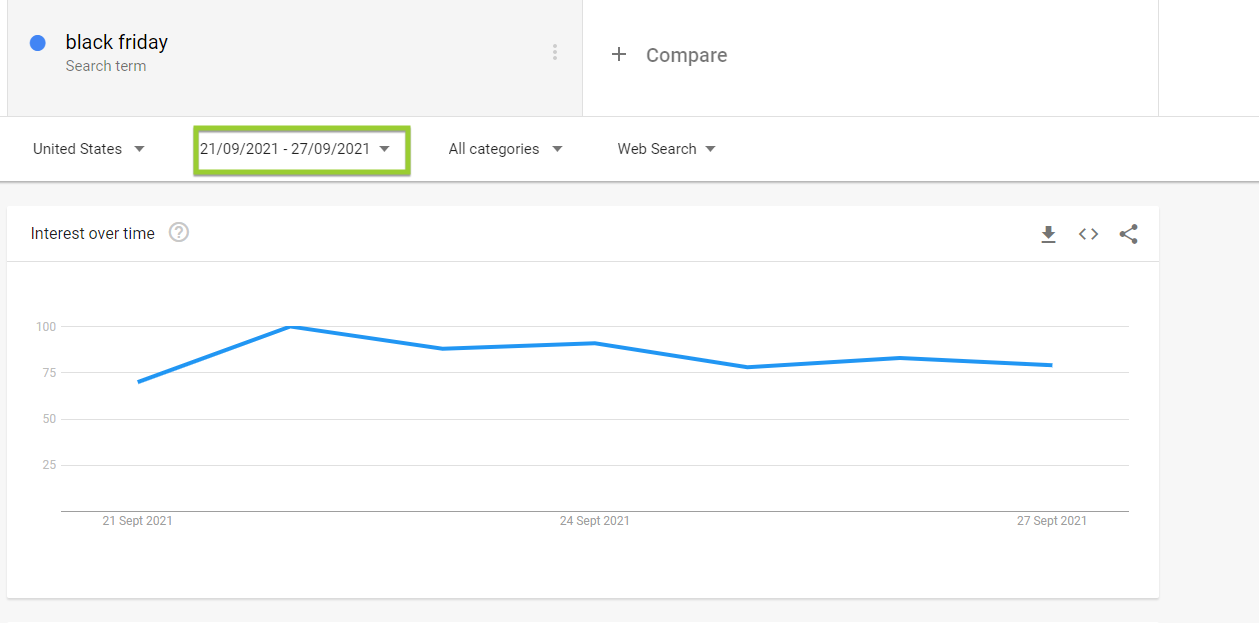The width and height of the screenshot is (1259, 623).
Task: Open the Web Search type dropdown
Action: [665, 148]
